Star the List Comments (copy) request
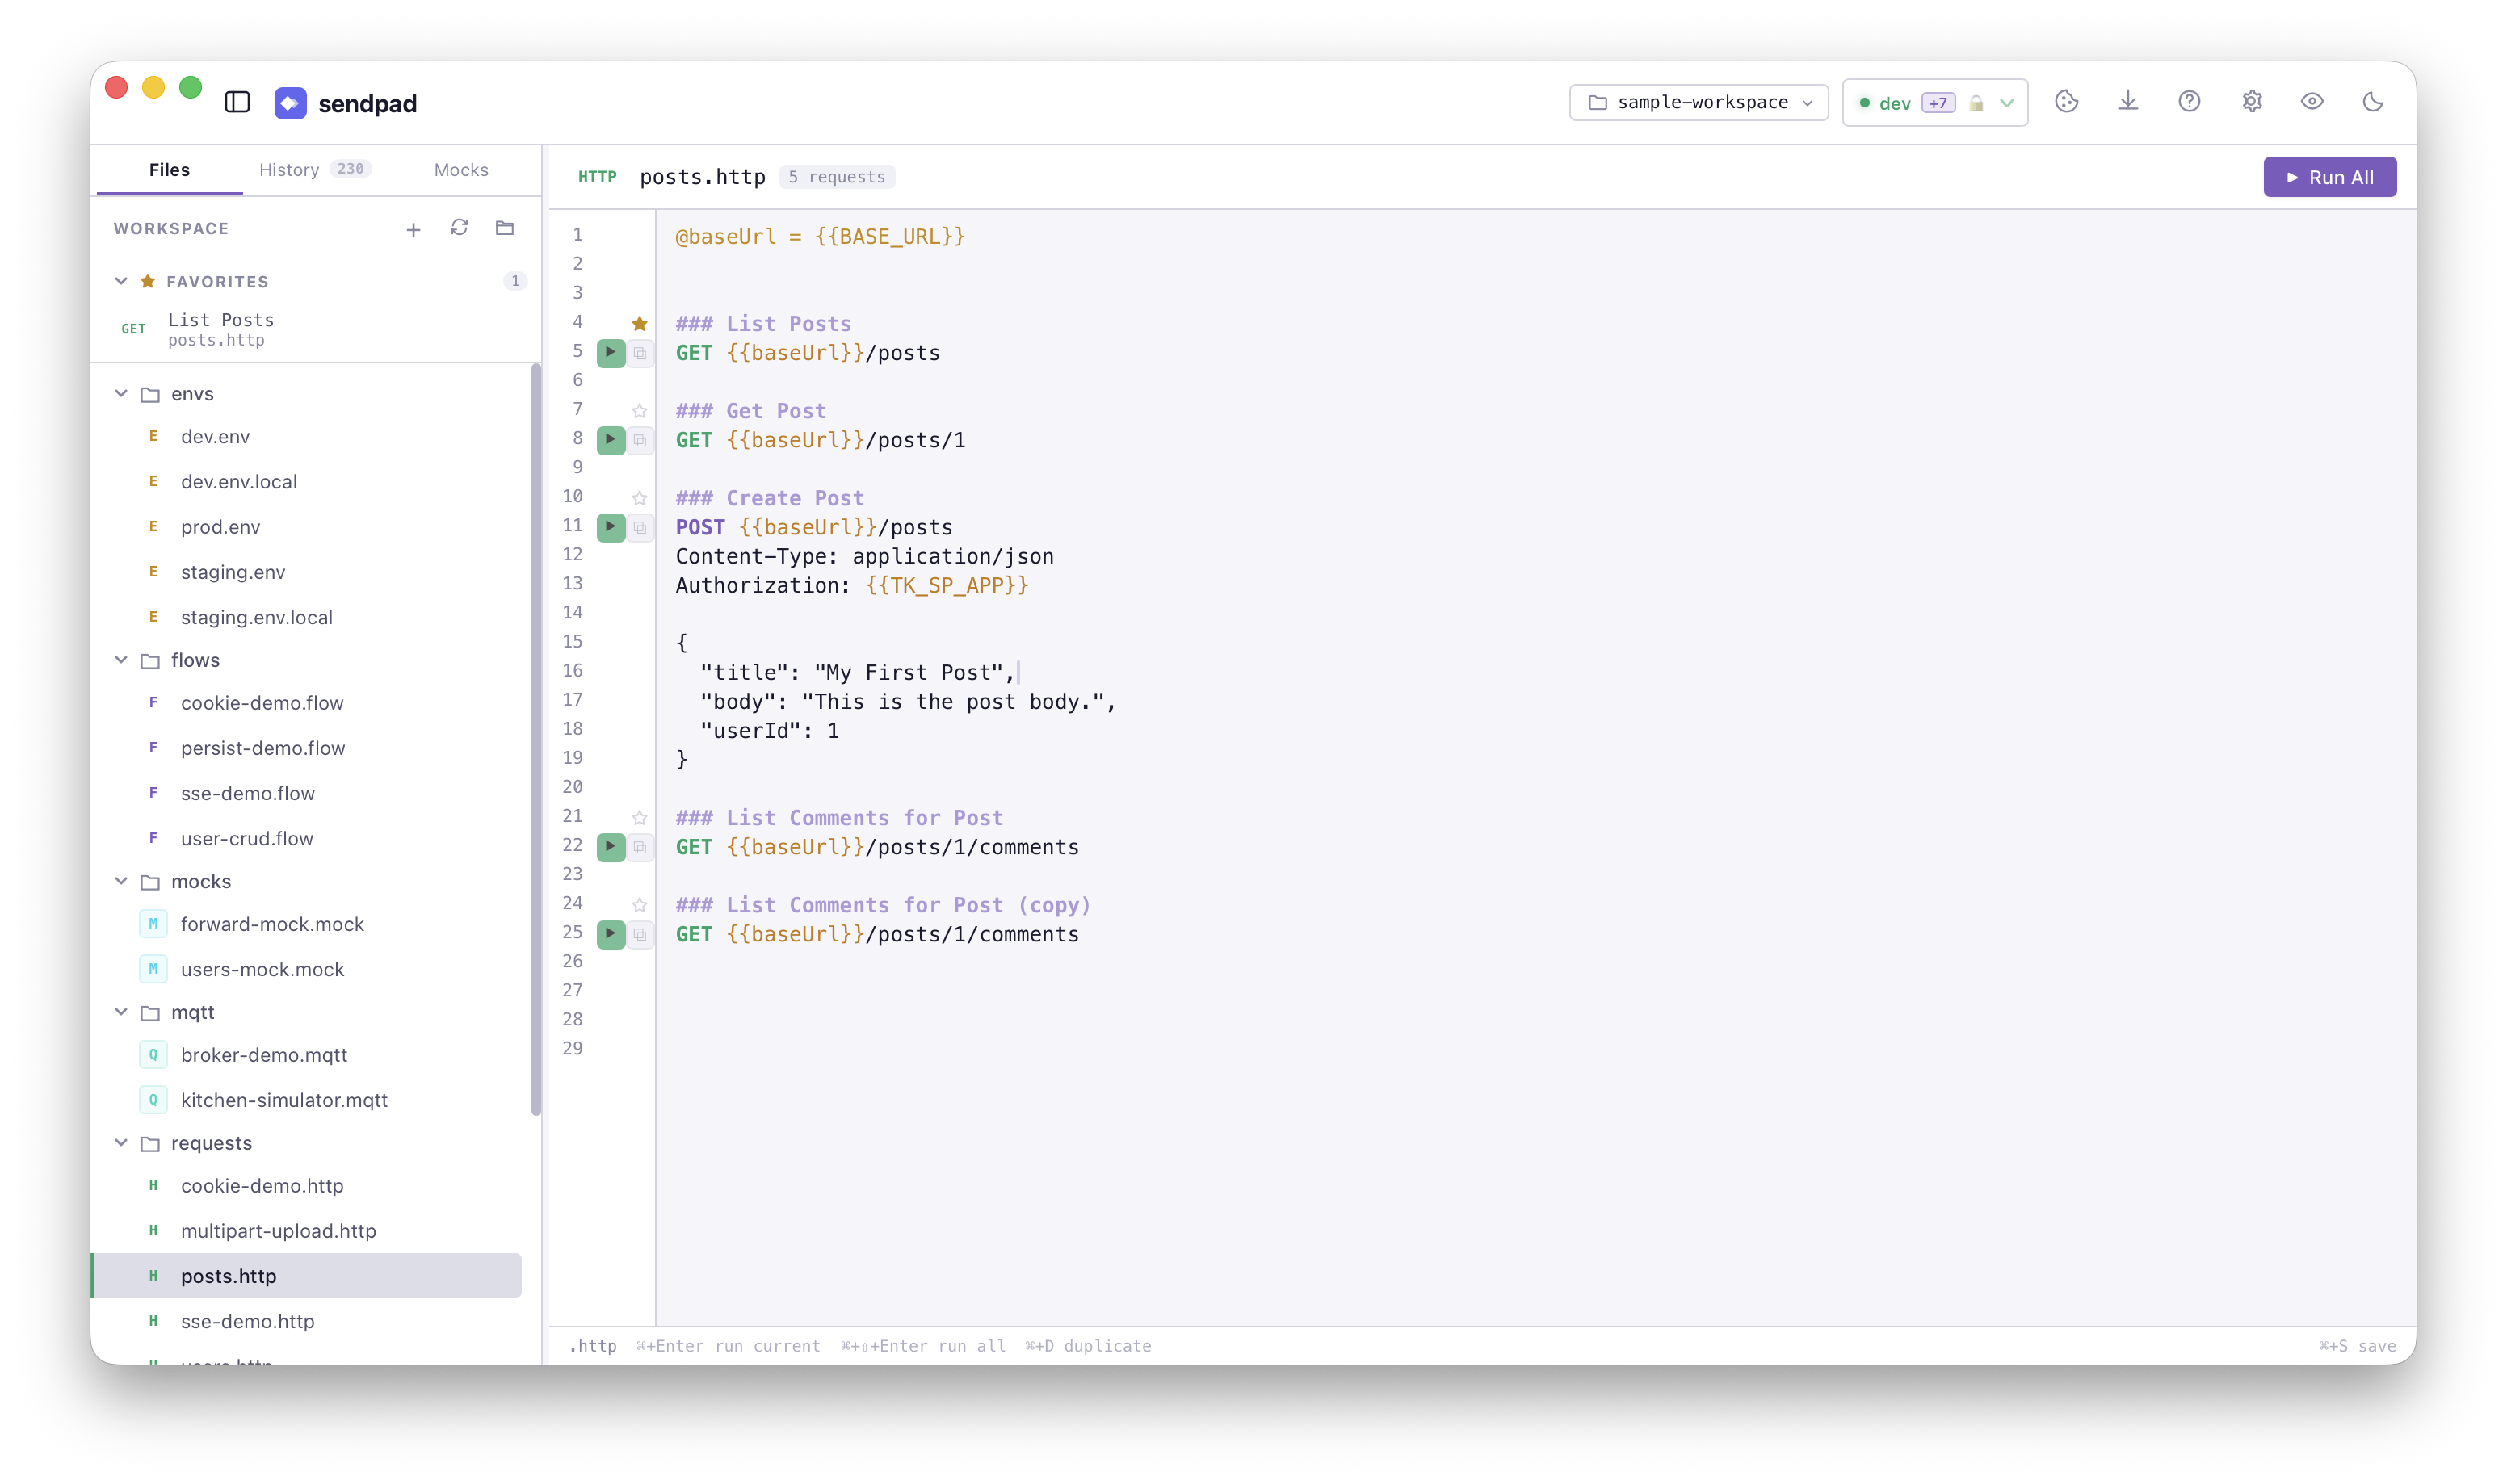 (x=640, y=905)
